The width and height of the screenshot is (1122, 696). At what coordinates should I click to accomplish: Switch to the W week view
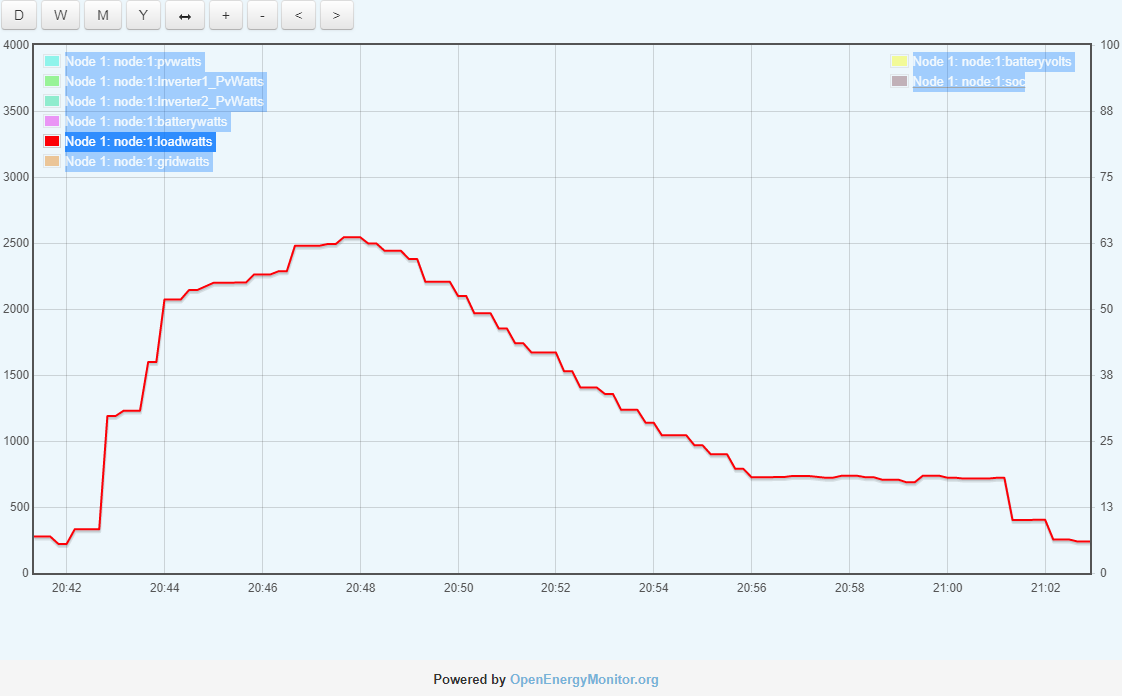[x=60, y=15]
